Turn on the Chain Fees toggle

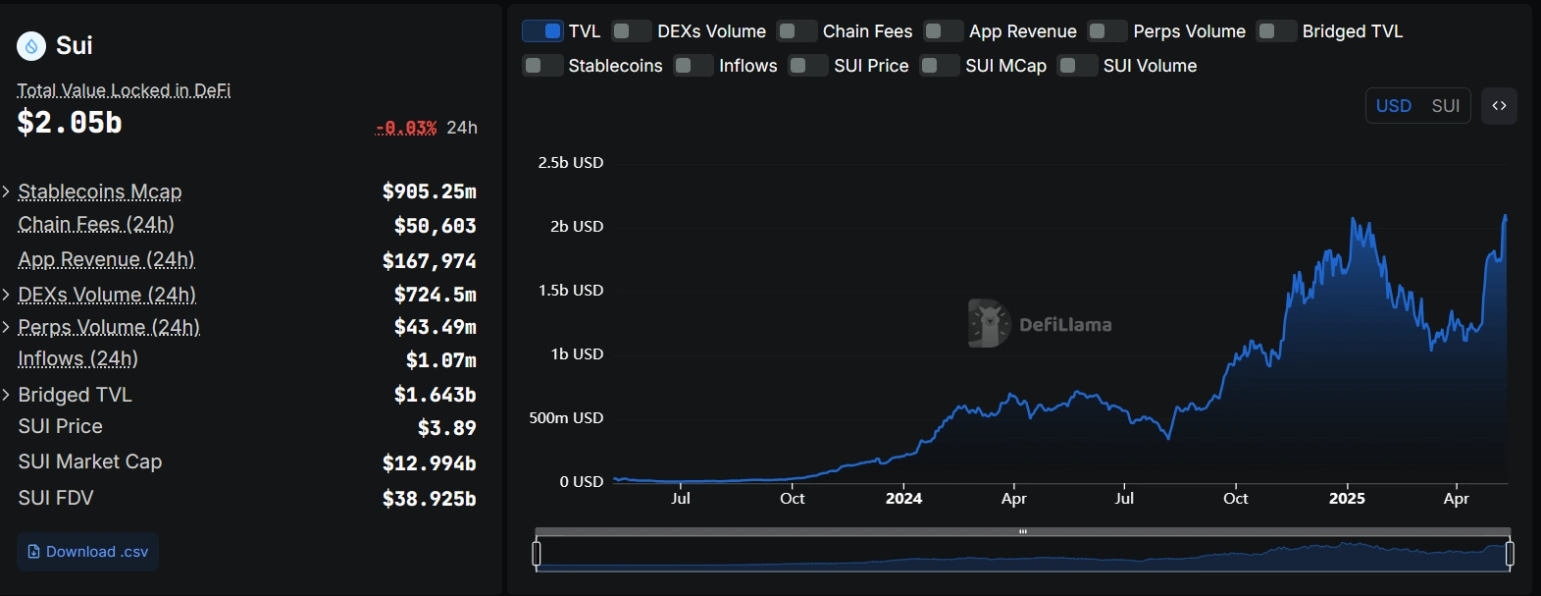797,31
